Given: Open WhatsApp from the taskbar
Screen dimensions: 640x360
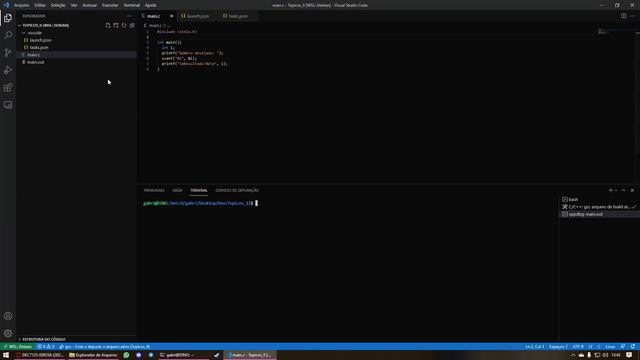Looking at the screenshot, I should (x=127, y=355).
